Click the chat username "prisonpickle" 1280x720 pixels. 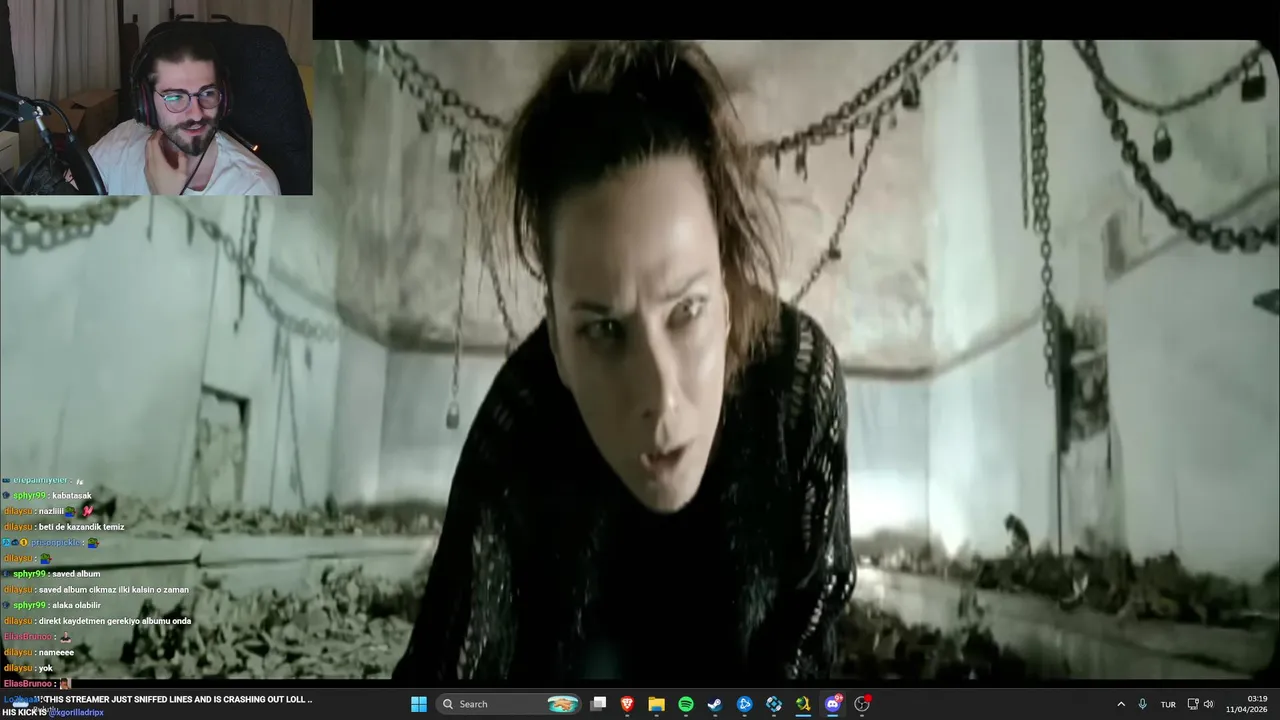tap(55, 542)
